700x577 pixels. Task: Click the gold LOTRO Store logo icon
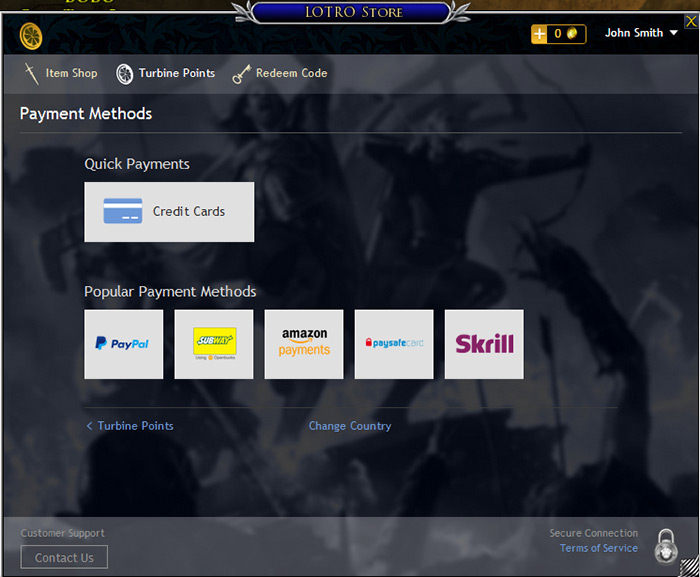click(x=31, y=36)
